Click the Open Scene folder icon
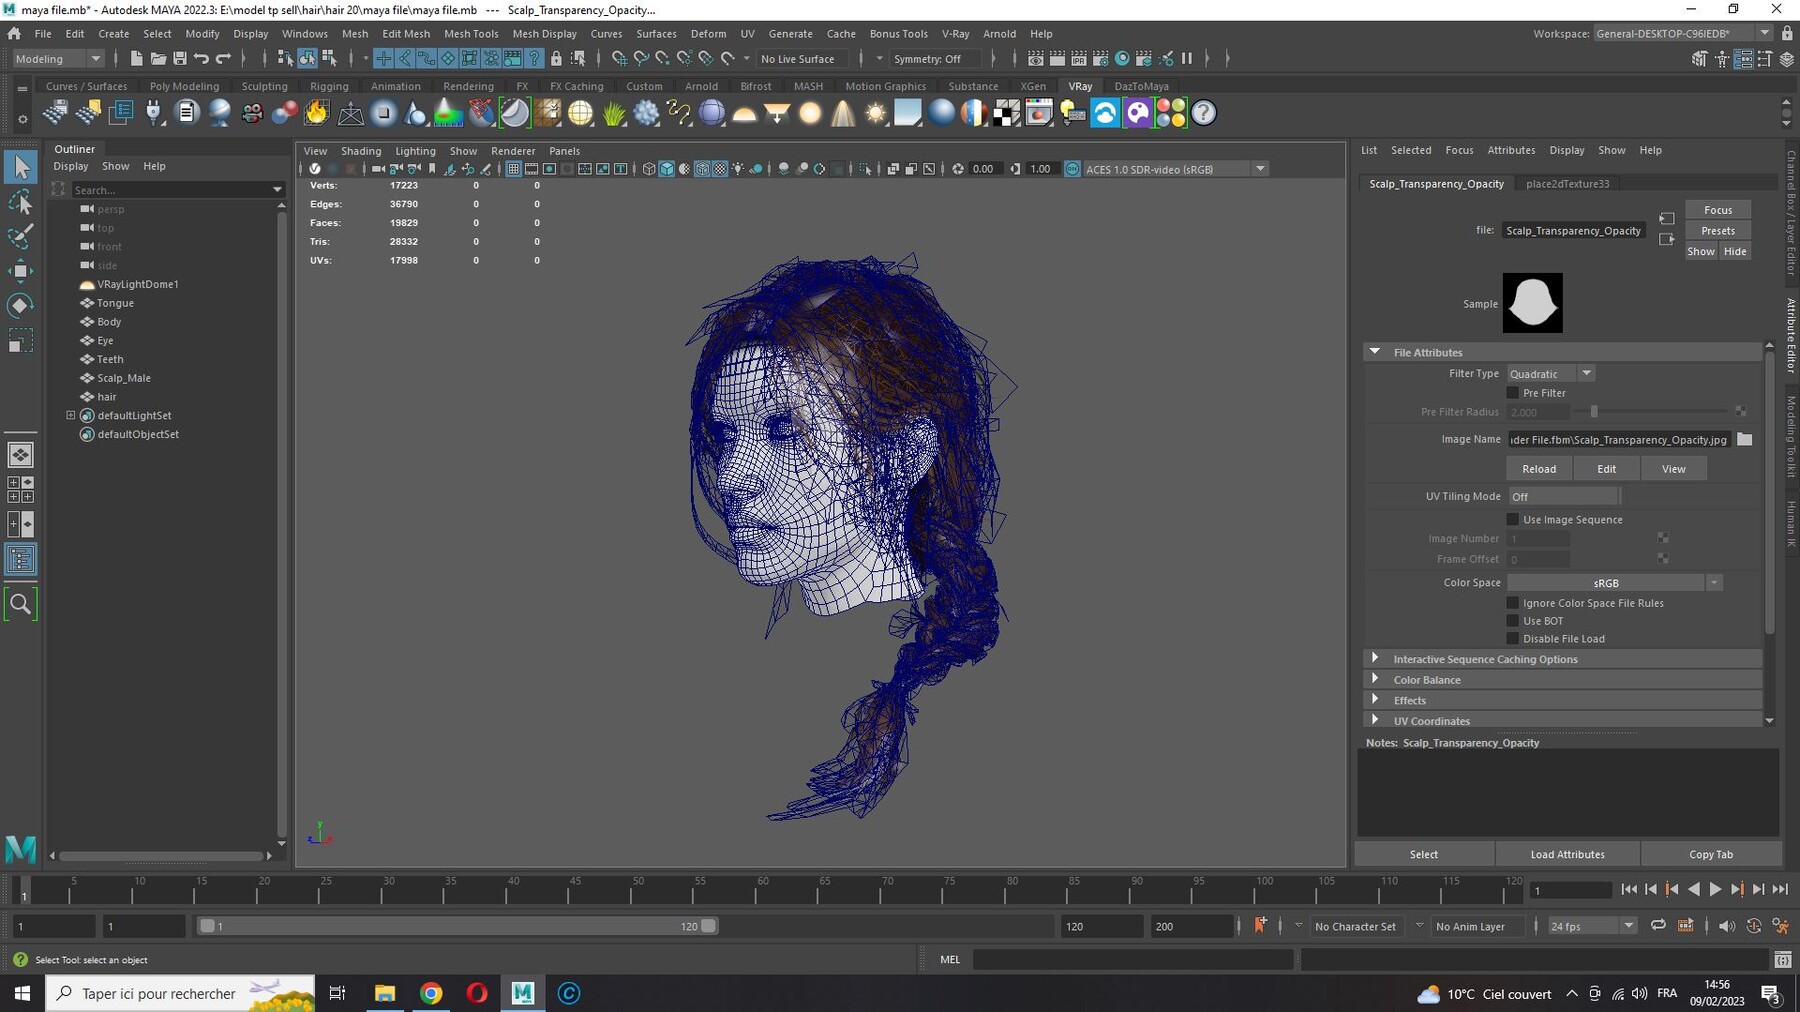The height and width of the screenshot is (1012, 1800). coord(158,59)
